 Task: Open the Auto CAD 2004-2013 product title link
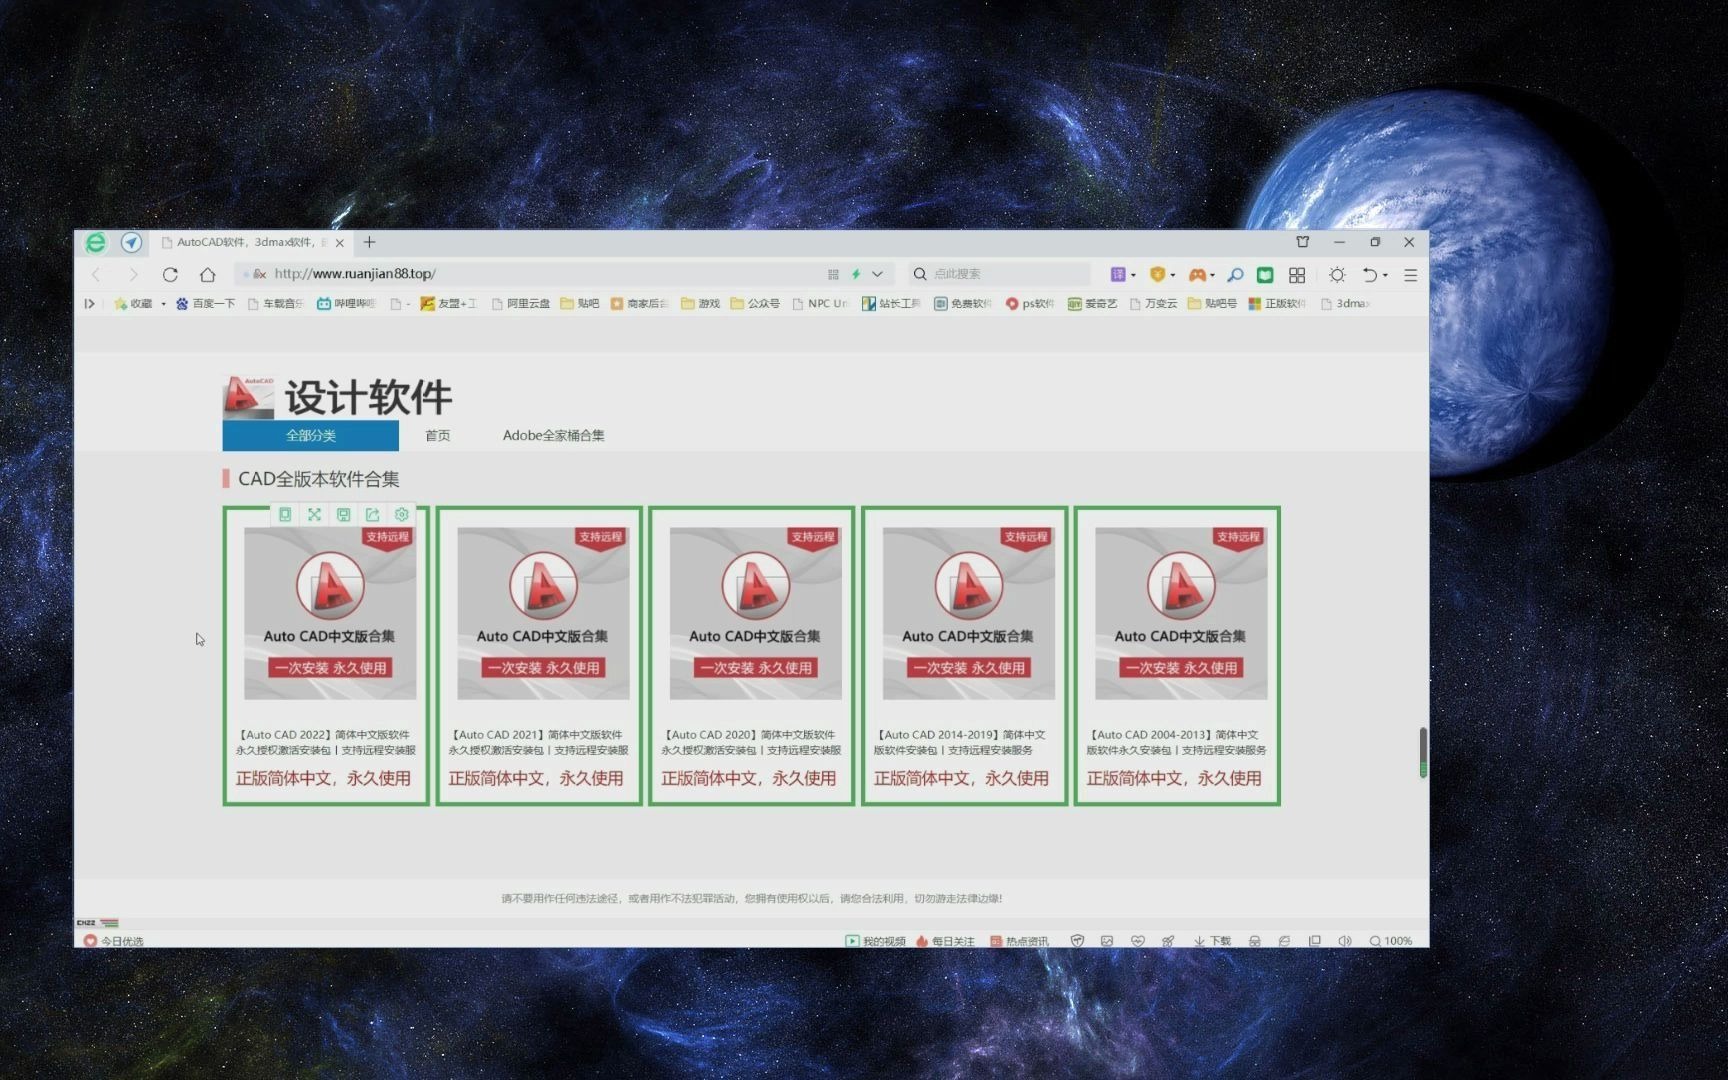pos(1177,742)
